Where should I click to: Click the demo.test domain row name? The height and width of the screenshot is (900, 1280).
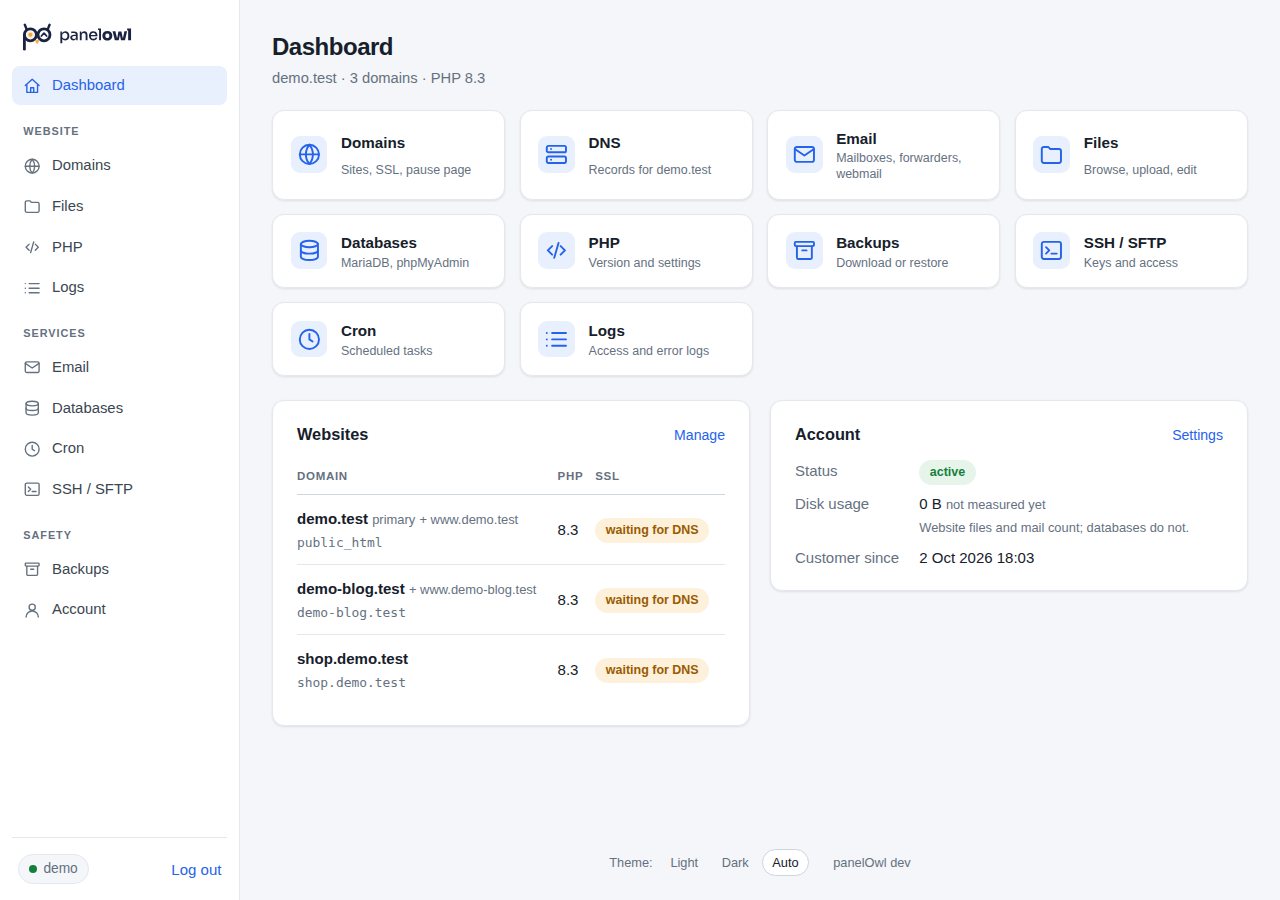333,519
